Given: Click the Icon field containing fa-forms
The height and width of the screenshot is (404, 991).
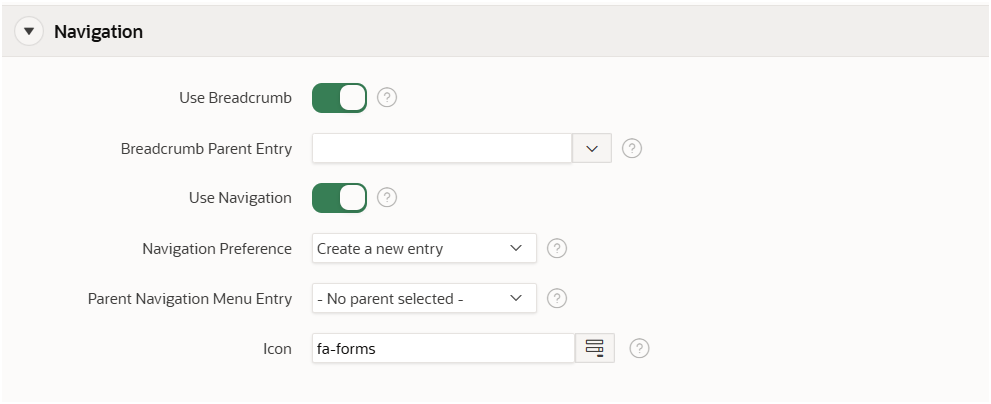Looking at the screenshot, I should point(443,348).
